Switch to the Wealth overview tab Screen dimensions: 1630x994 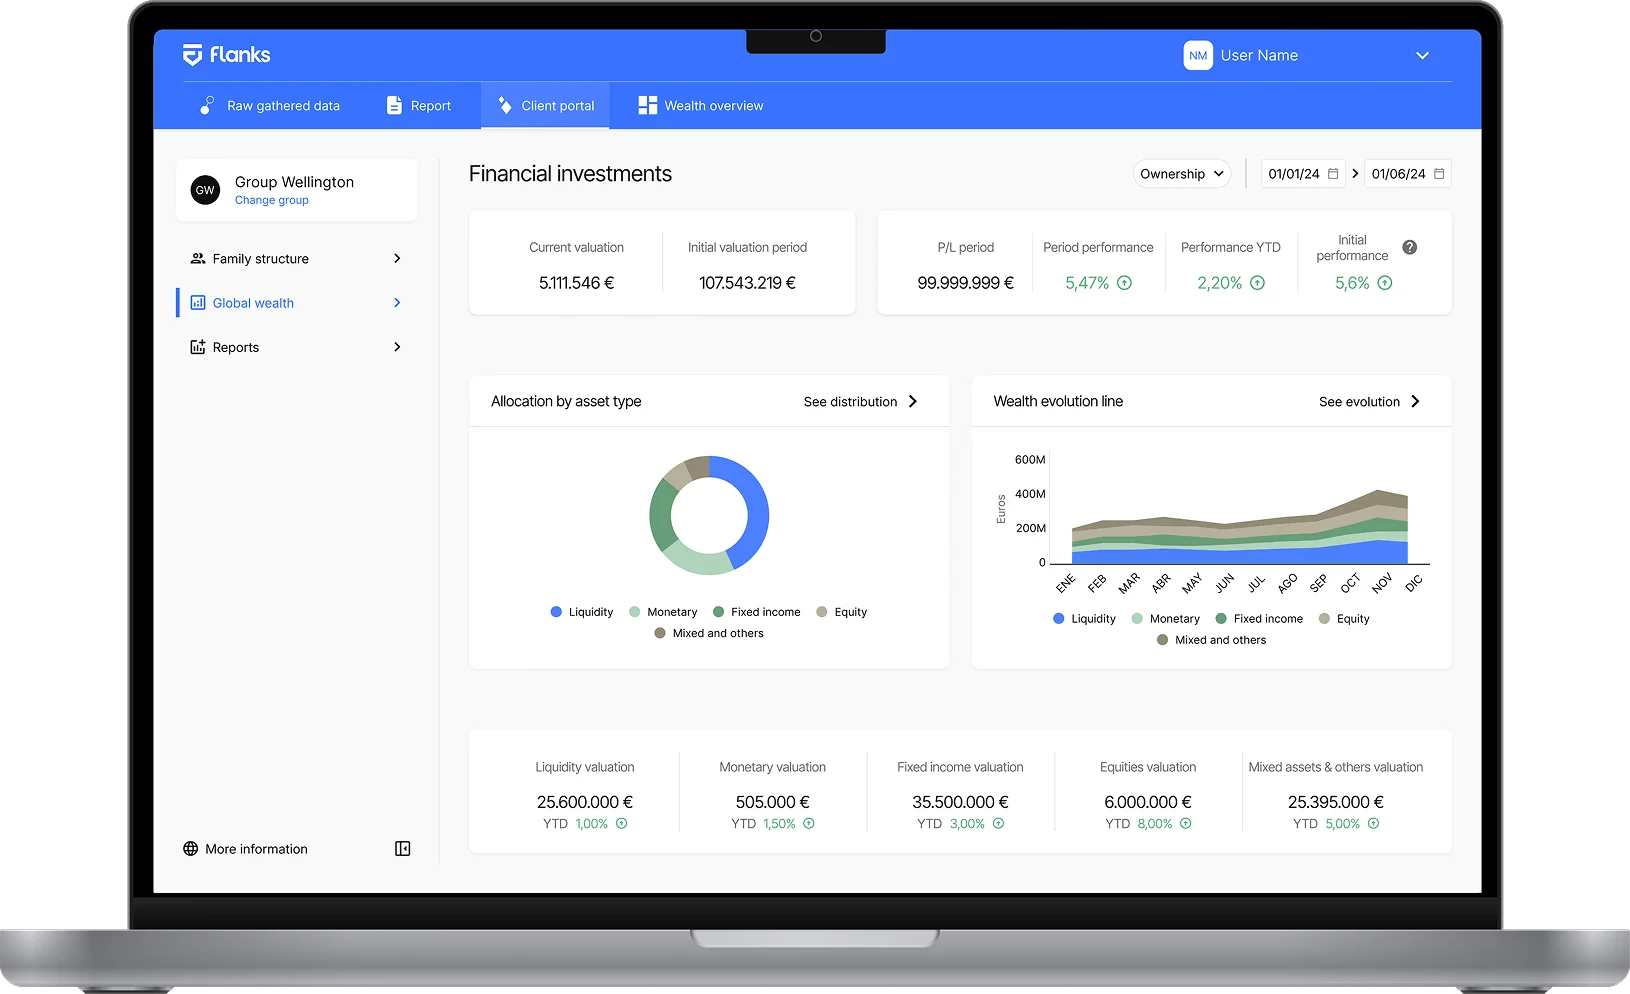[700, 105]
